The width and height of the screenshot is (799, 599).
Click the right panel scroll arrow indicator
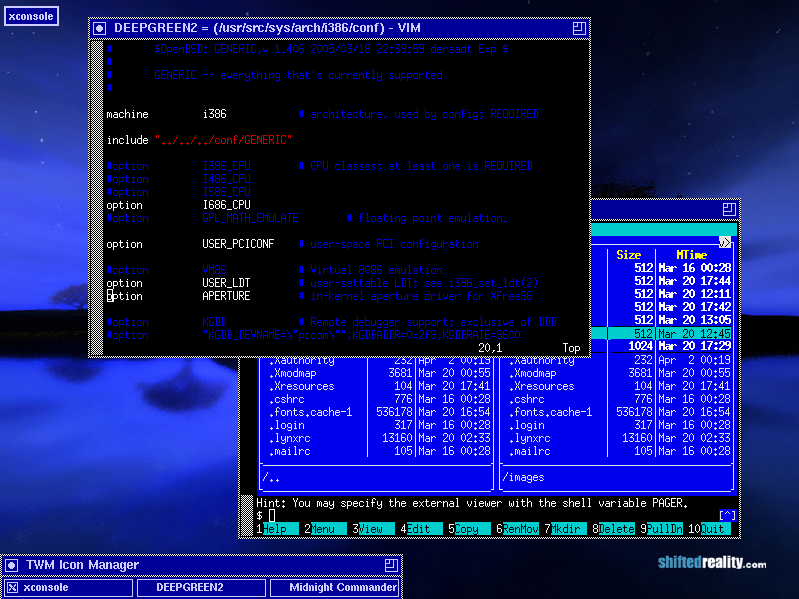pyautogui.click(x=726, y=242)
